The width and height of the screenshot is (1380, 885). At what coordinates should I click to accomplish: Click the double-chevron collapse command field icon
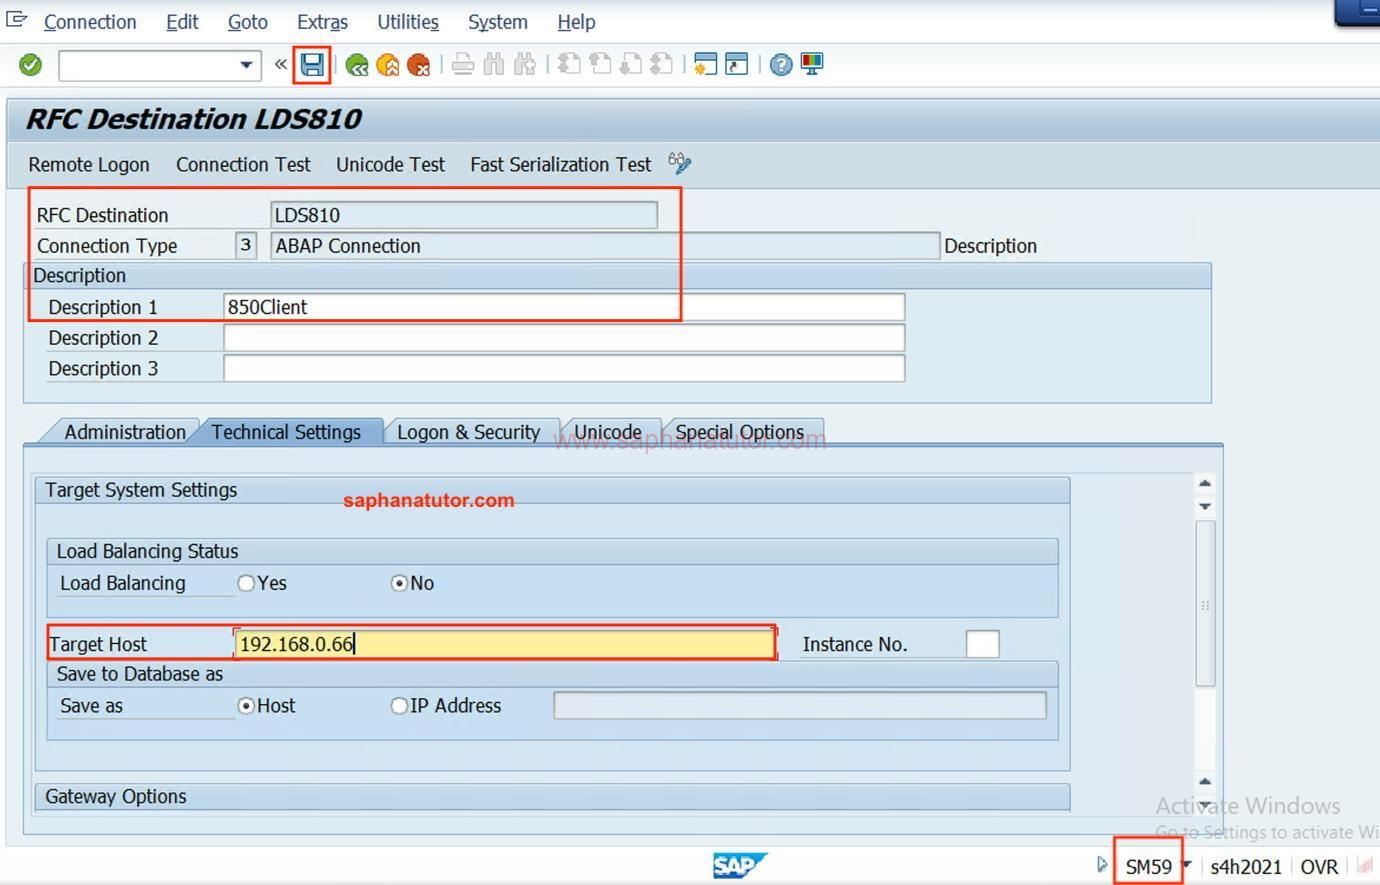[x=281, y=65]
